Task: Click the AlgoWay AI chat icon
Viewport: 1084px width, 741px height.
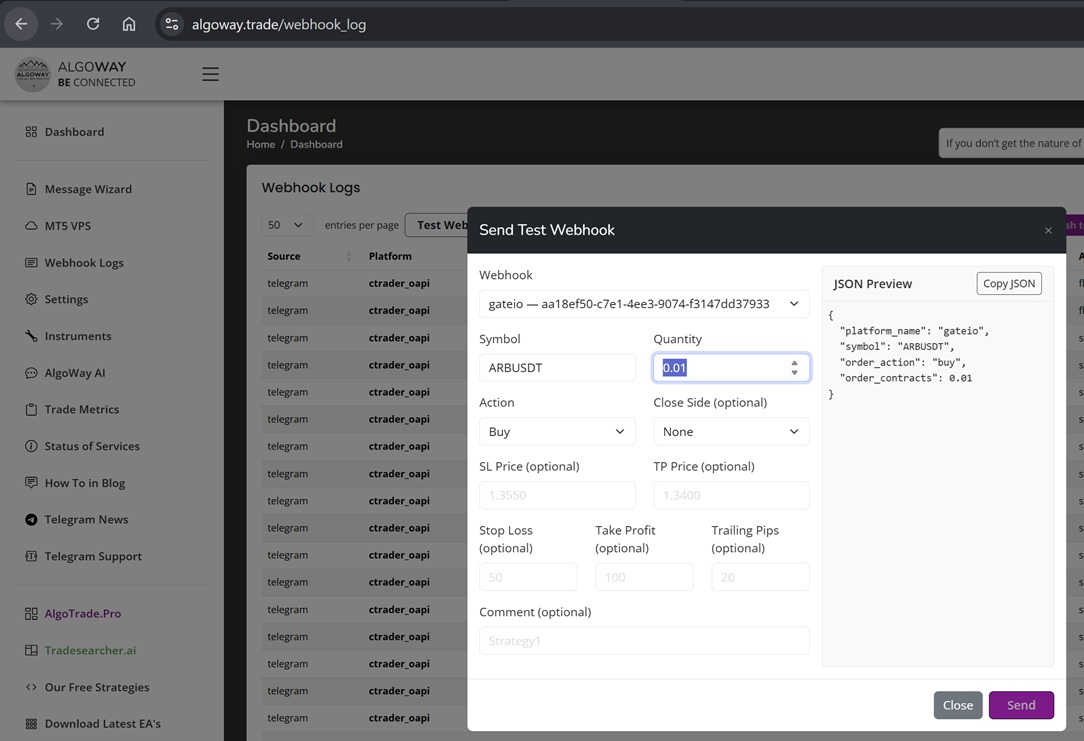Action: 31,373
